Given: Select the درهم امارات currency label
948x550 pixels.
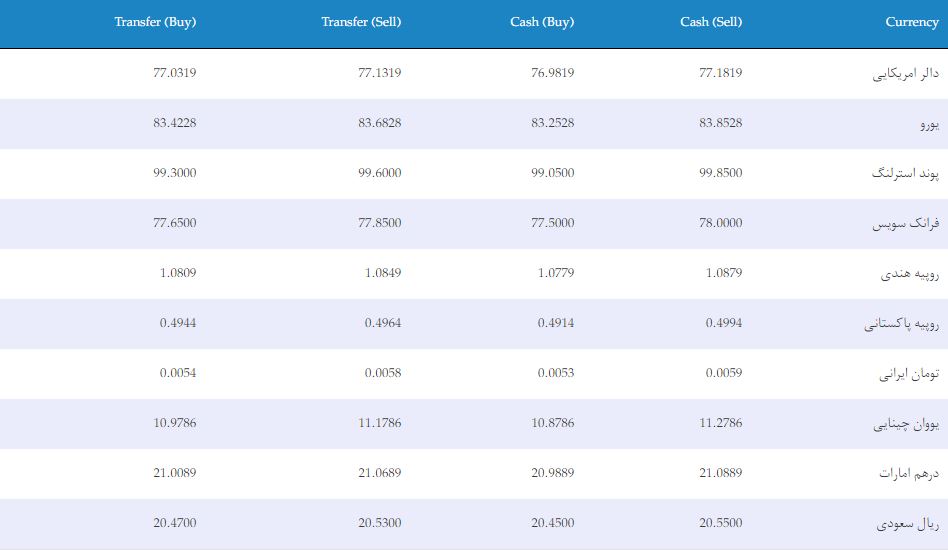Looking at the screenshot, I should pyautogui.click(x=909, y=473).
